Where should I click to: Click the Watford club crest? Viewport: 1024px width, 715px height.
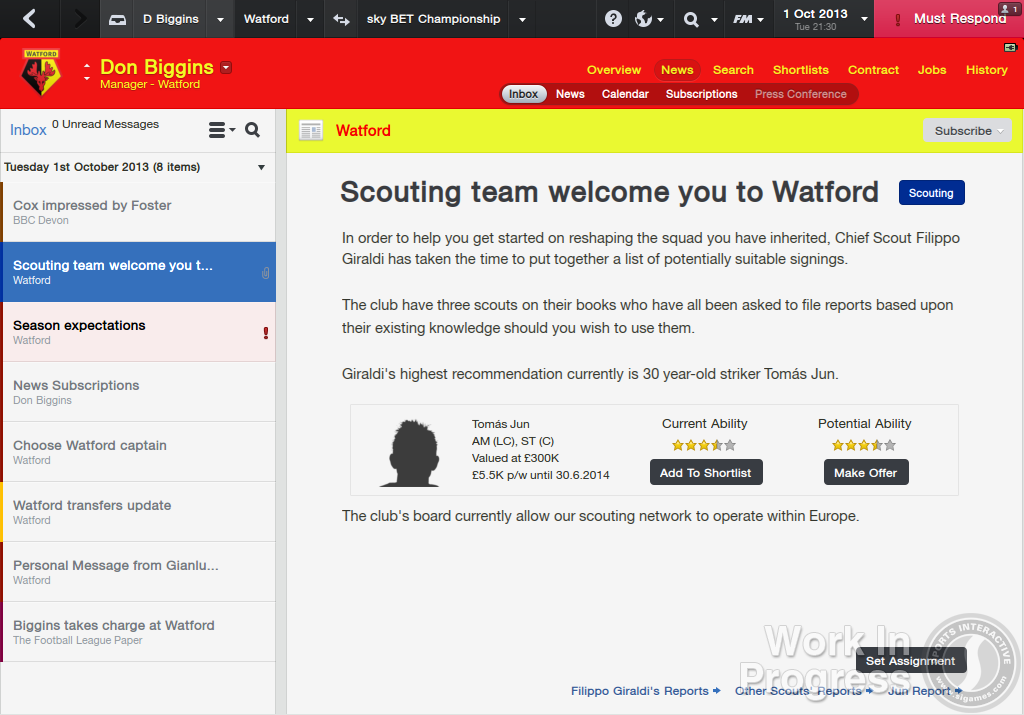pos(41,74)
